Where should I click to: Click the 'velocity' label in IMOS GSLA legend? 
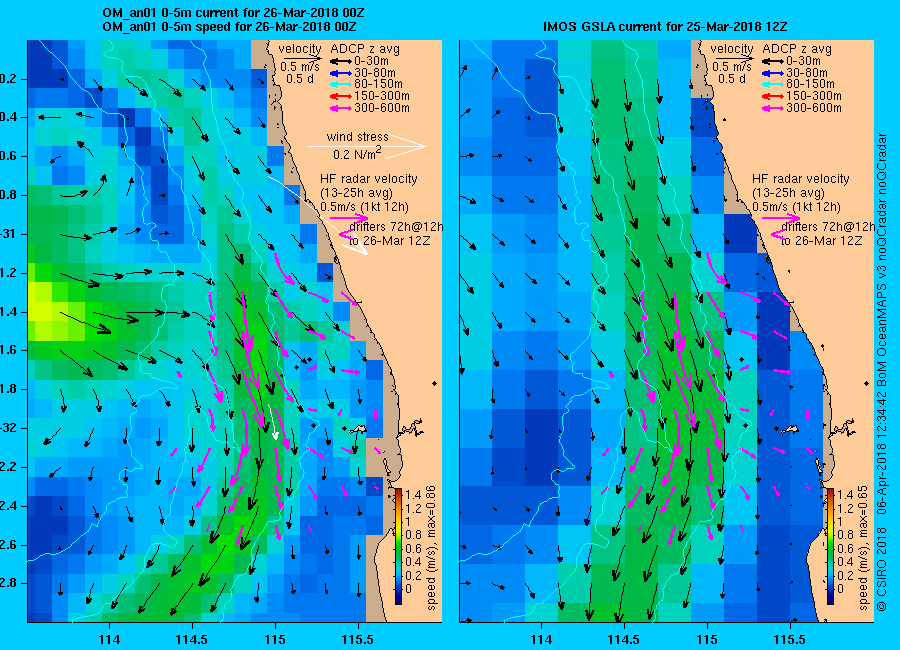(732, 49)
